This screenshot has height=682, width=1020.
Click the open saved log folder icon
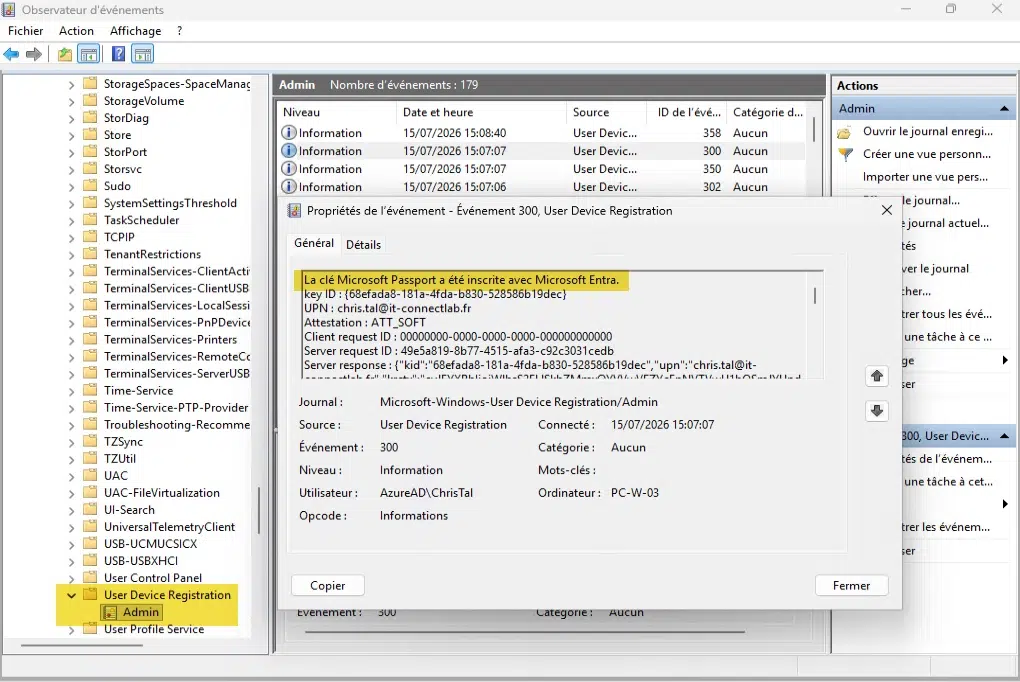point(844,132)
